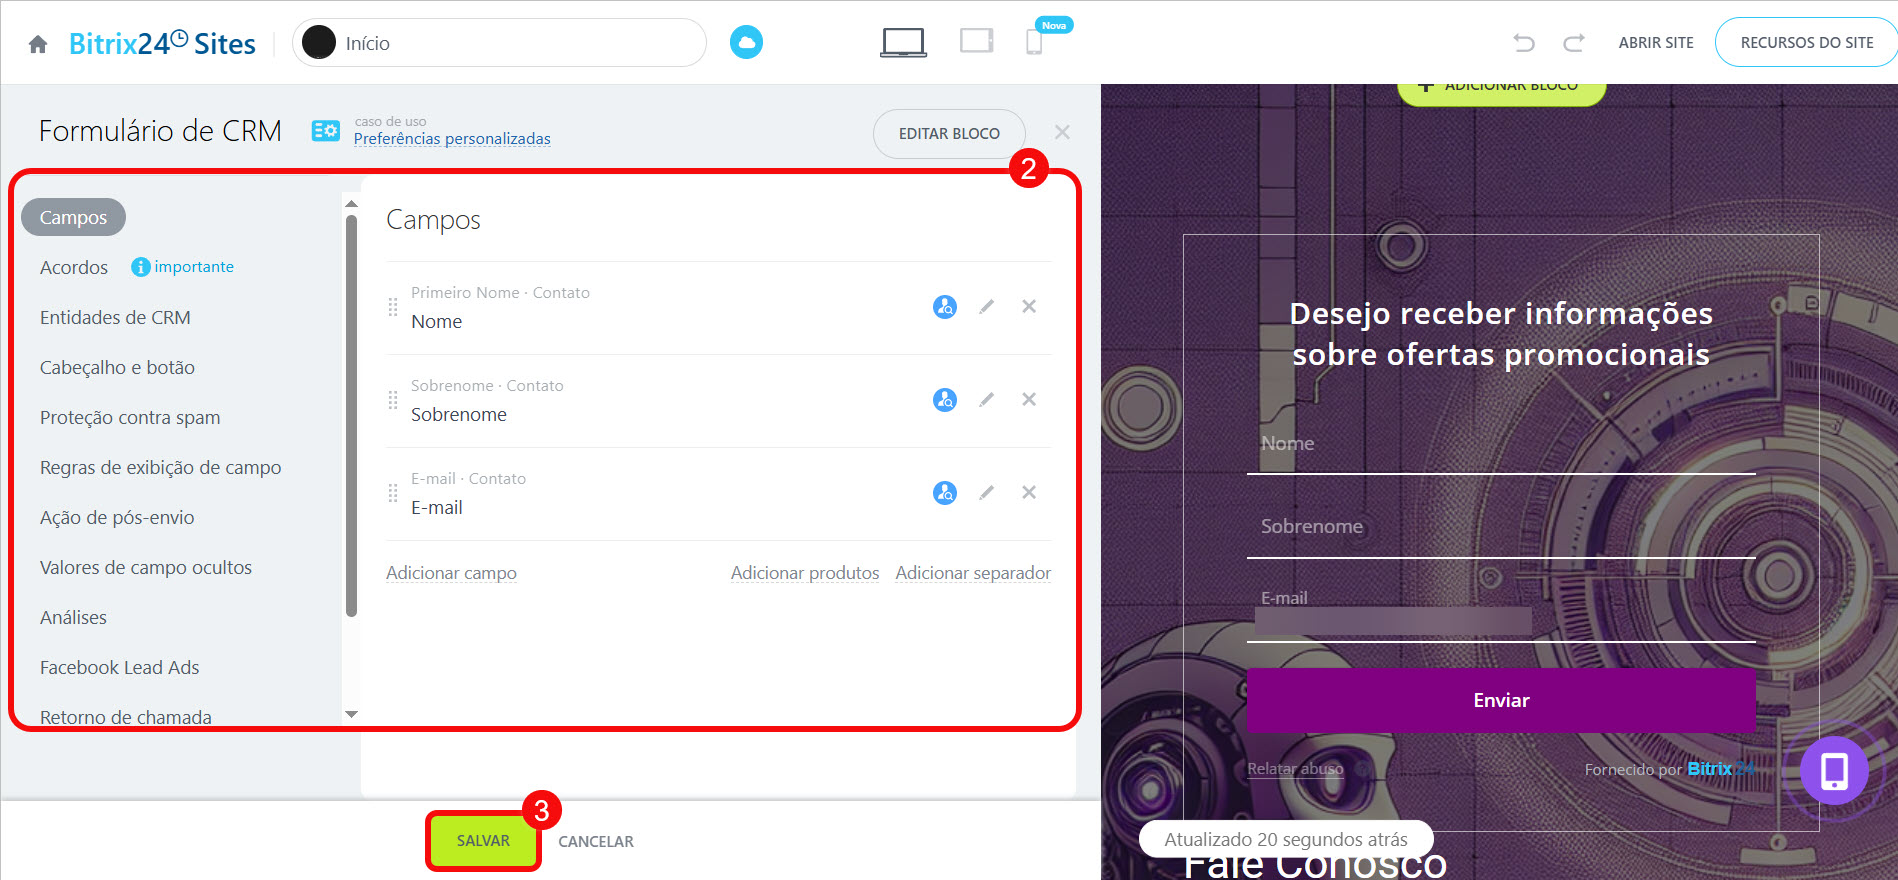Click the undo arrow icon
This screenshot has height=880, width=1898.
[x=1523, y=43]
